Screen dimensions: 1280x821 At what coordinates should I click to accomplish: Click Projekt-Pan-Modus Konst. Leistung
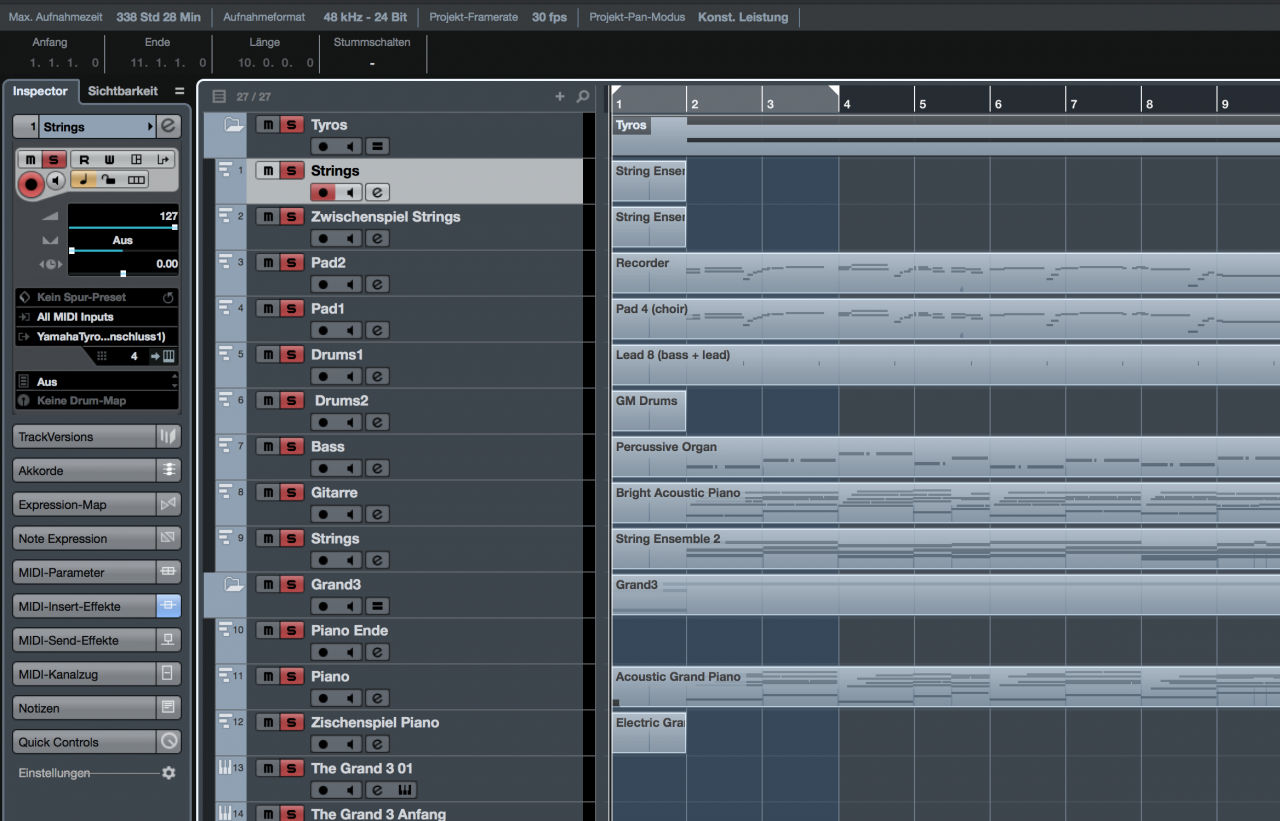click(743, 17)
